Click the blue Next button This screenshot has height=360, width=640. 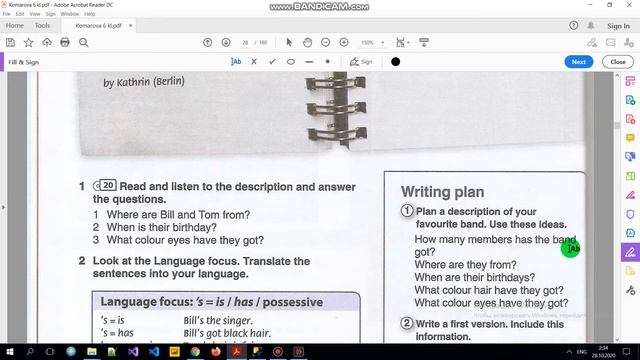pos(578,62)
